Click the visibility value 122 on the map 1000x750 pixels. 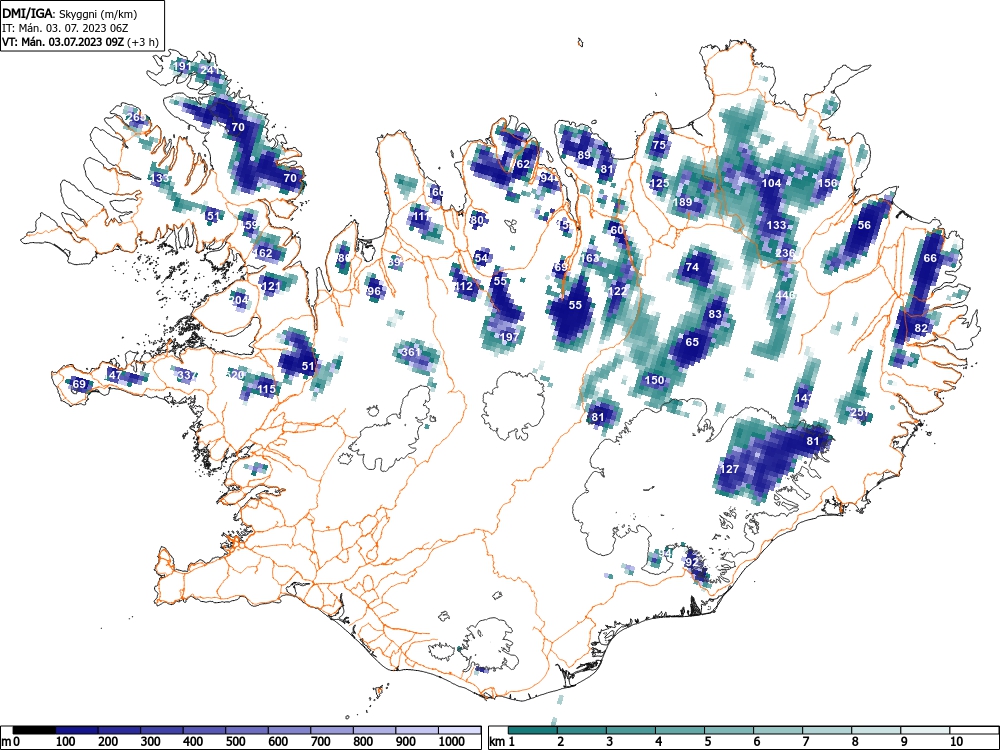point(617,291)
